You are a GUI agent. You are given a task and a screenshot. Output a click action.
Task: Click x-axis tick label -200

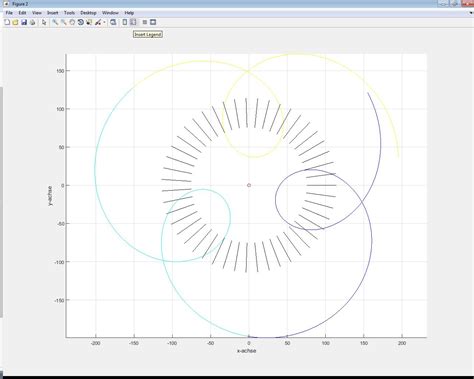click(96, 343)
